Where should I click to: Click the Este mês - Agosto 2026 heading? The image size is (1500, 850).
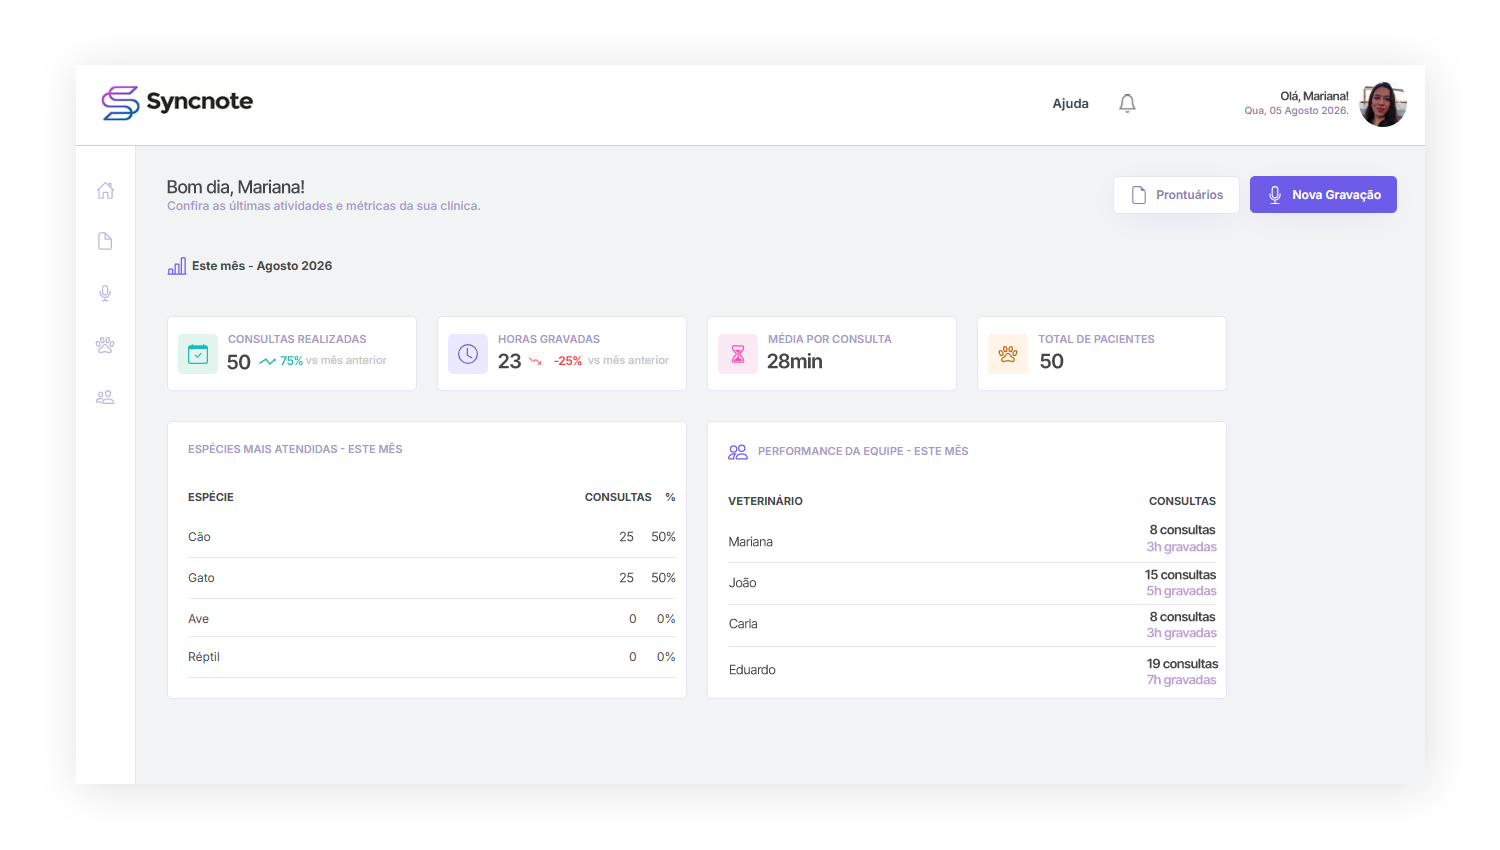(x=262, y=266)
